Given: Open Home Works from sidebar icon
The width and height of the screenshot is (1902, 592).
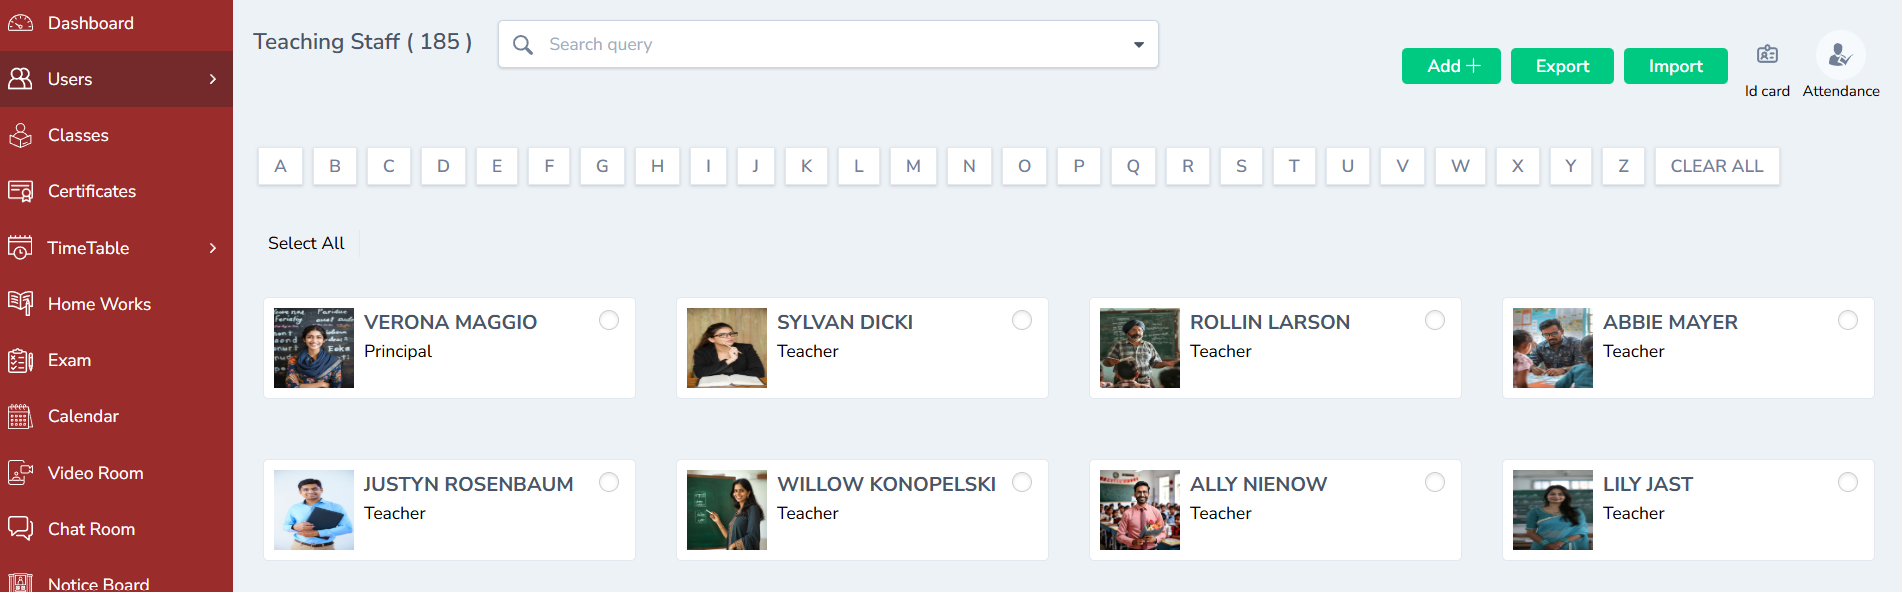Looking at the screenshot, I should tap(20, 304).
